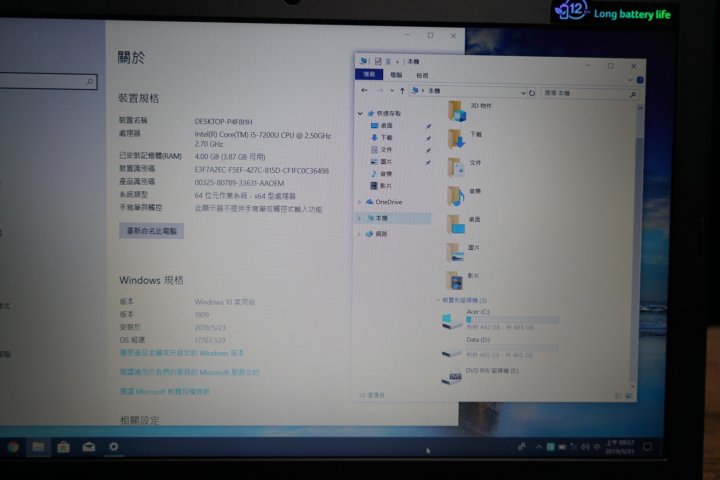The image size is (720, 480).
Task: Open Mail app from taskbar
Action: pos(89,446)
